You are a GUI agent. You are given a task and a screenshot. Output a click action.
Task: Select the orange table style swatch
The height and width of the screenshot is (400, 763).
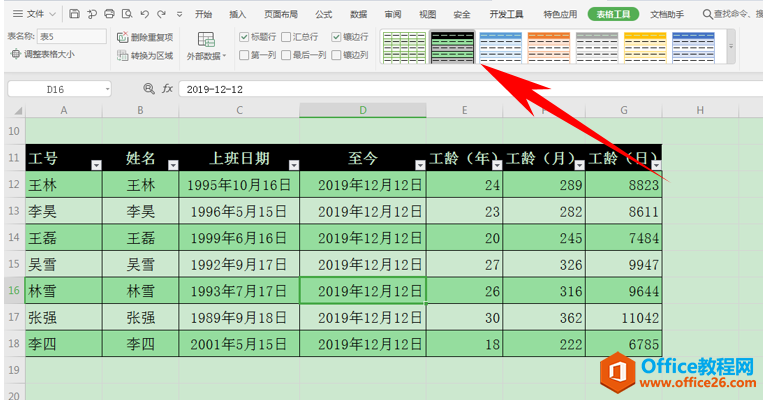549,46
